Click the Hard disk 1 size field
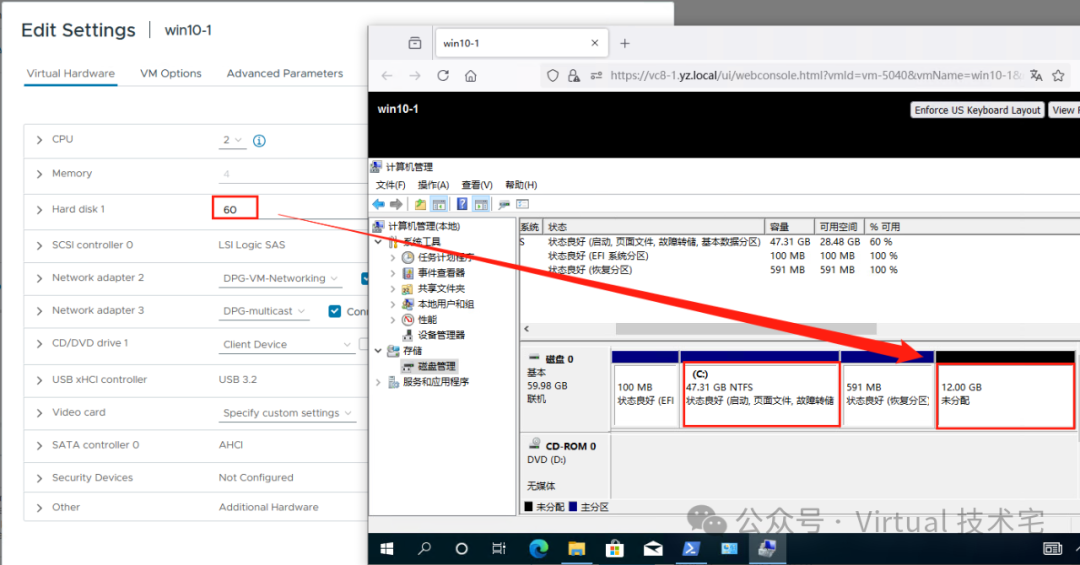1080x565 pixels. click(235, 209)
